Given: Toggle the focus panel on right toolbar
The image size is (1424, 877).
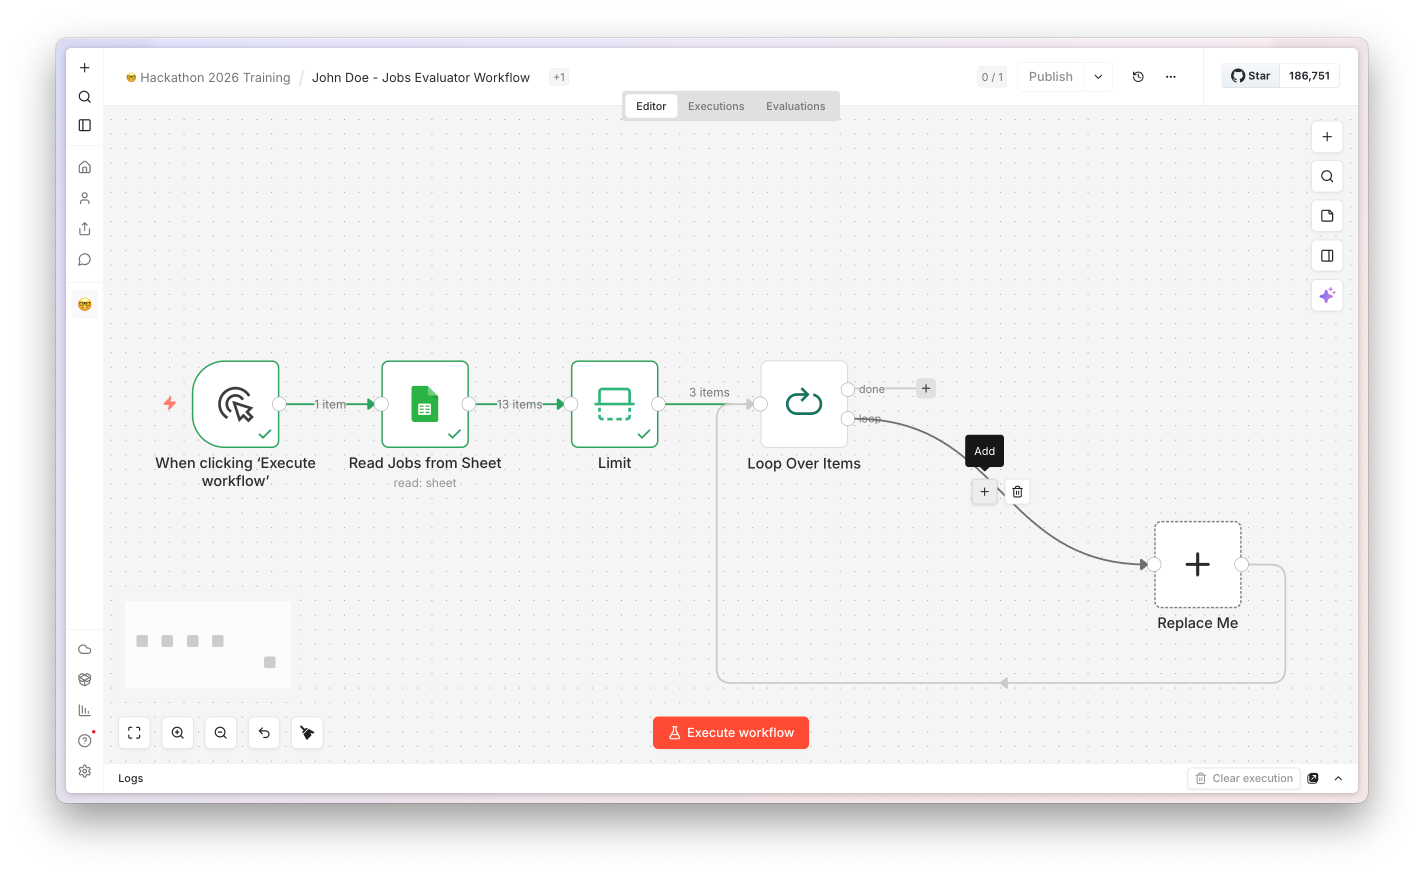Looking at the screenshot, I should (x=1327, y=256).
